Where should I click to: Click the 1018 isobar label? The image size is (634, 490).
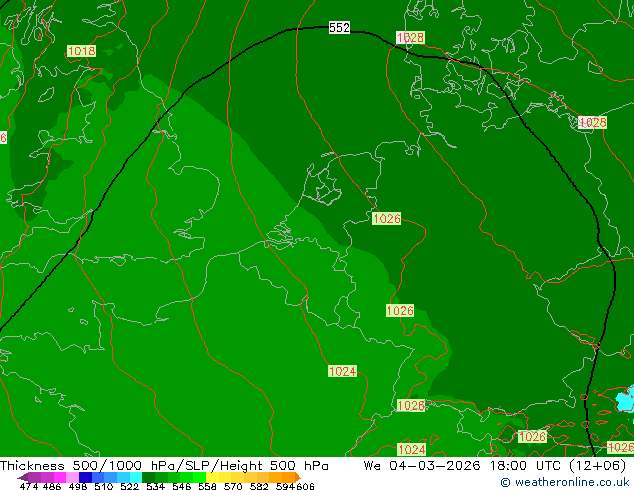pyautogui.click(x=81, y=51)
